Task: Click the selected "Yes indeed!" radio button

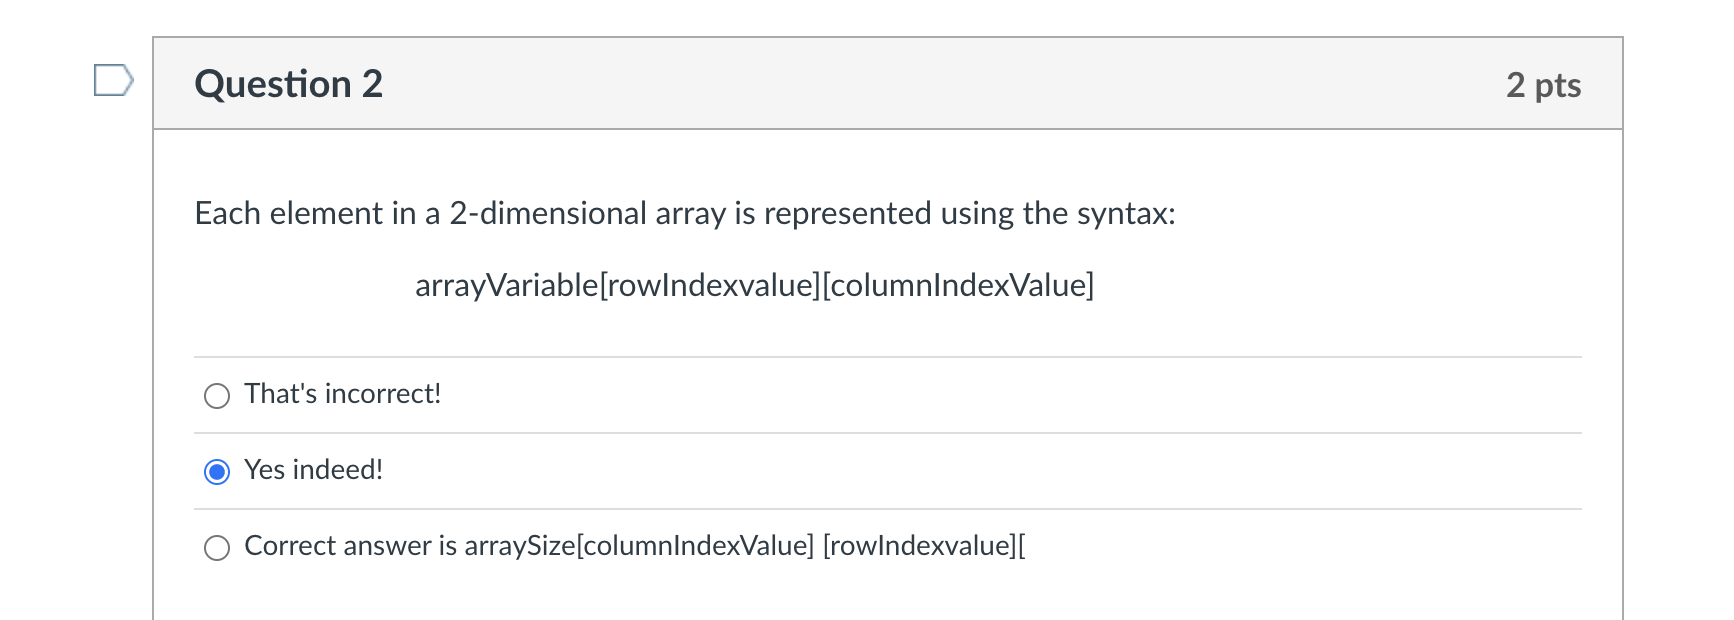Action: click(217, 472)
